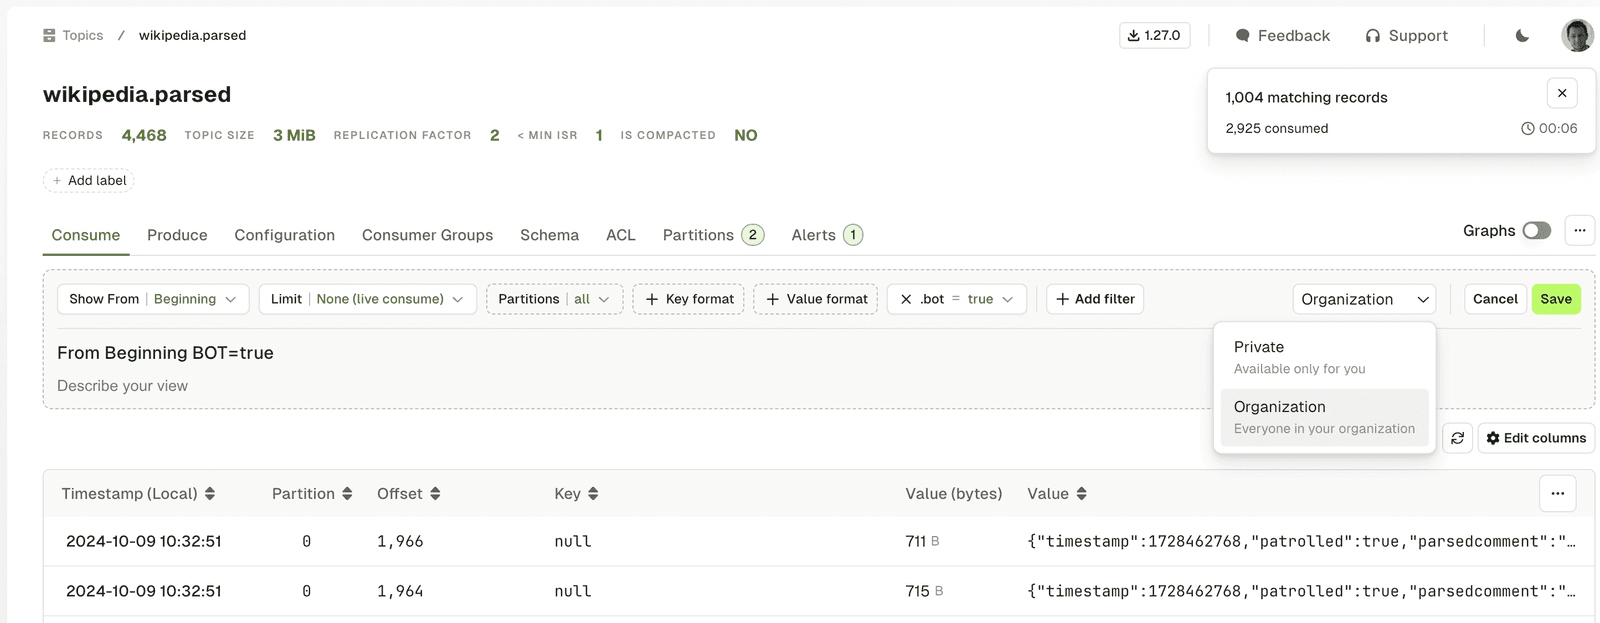
Task: Open the Limit live consume dropdown
Action: 367,299
